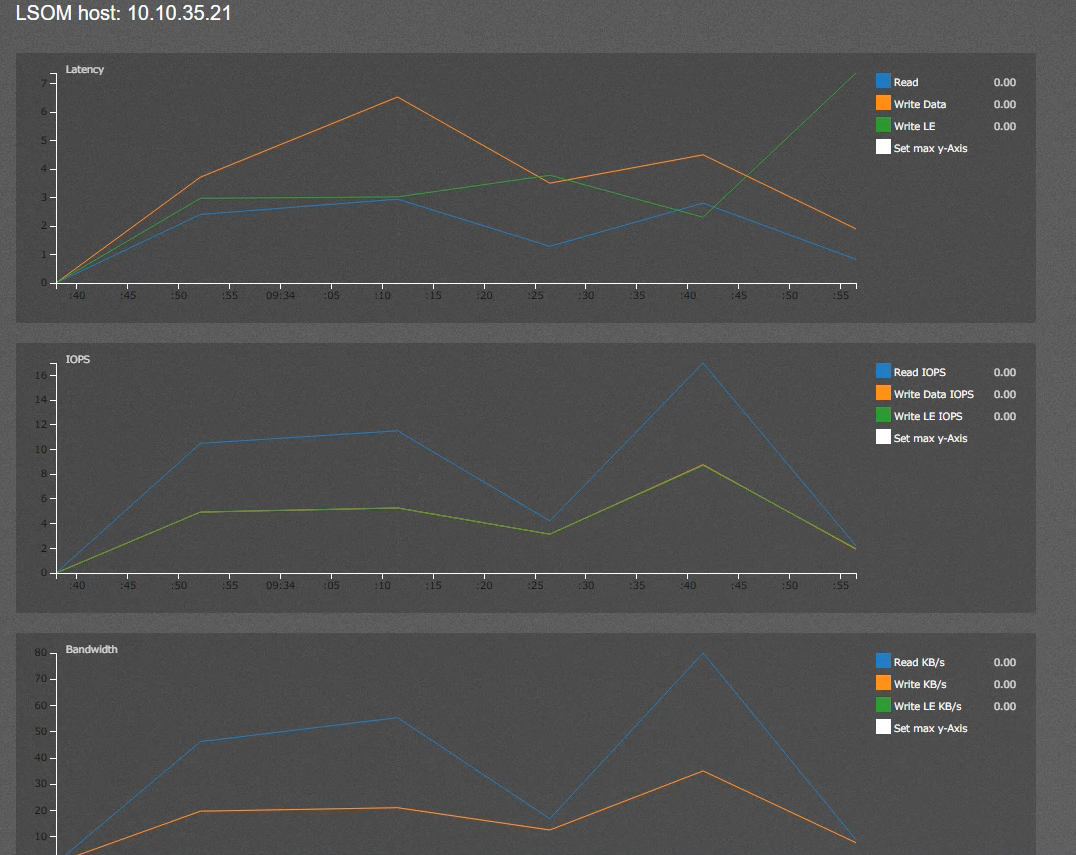
Task: Click the Write LE KB/s legend label
Action: (x=927, y=707)
